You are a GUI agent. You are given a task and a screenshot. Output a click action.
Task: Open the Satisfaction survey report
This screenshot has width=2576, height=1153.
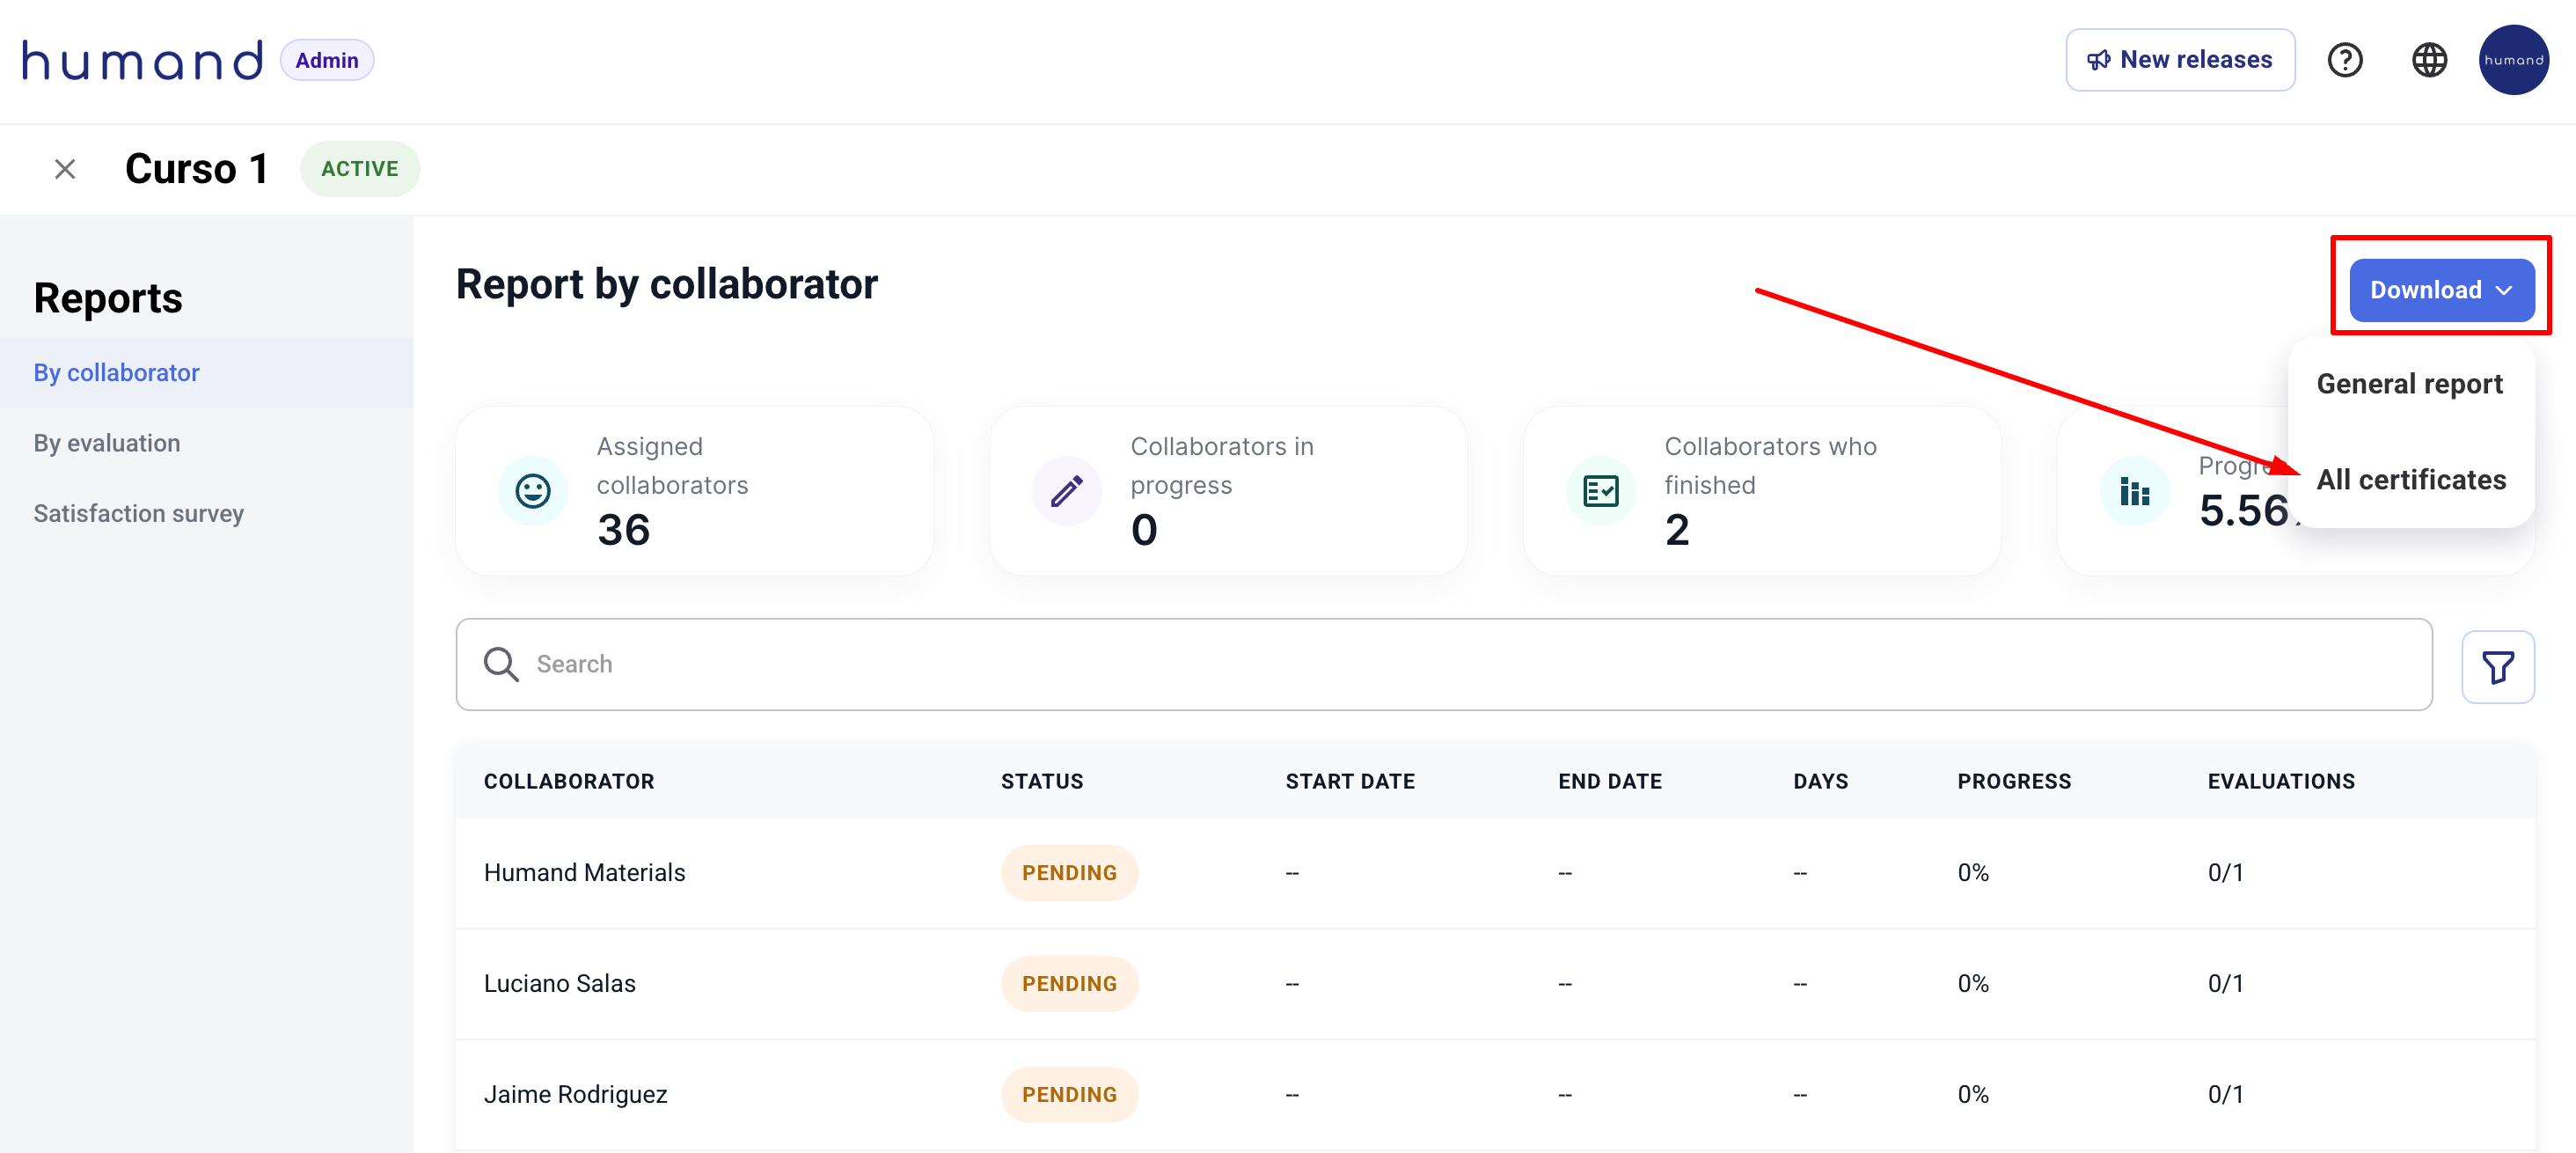tap(139, 513)
